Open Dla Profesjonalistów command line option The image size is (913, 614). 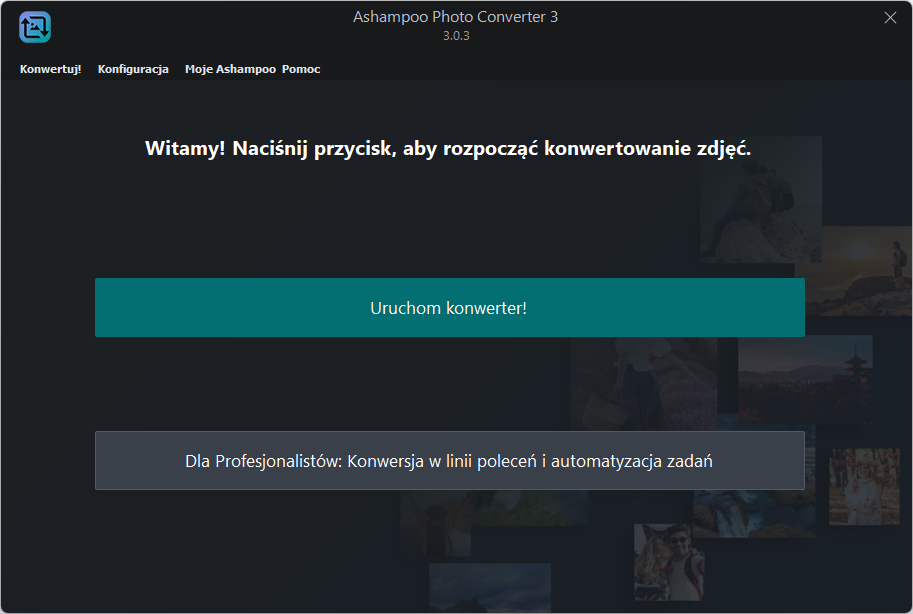coord(450,460)
